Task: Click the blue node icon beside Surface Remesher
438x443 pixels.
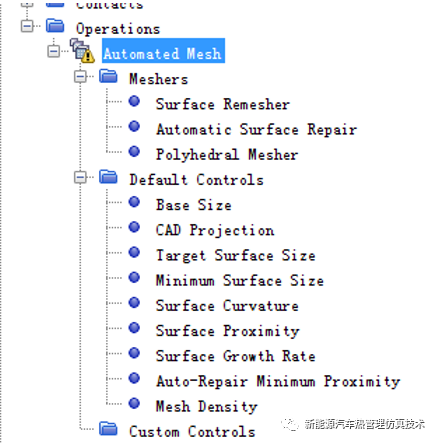Action: (134, 101)
